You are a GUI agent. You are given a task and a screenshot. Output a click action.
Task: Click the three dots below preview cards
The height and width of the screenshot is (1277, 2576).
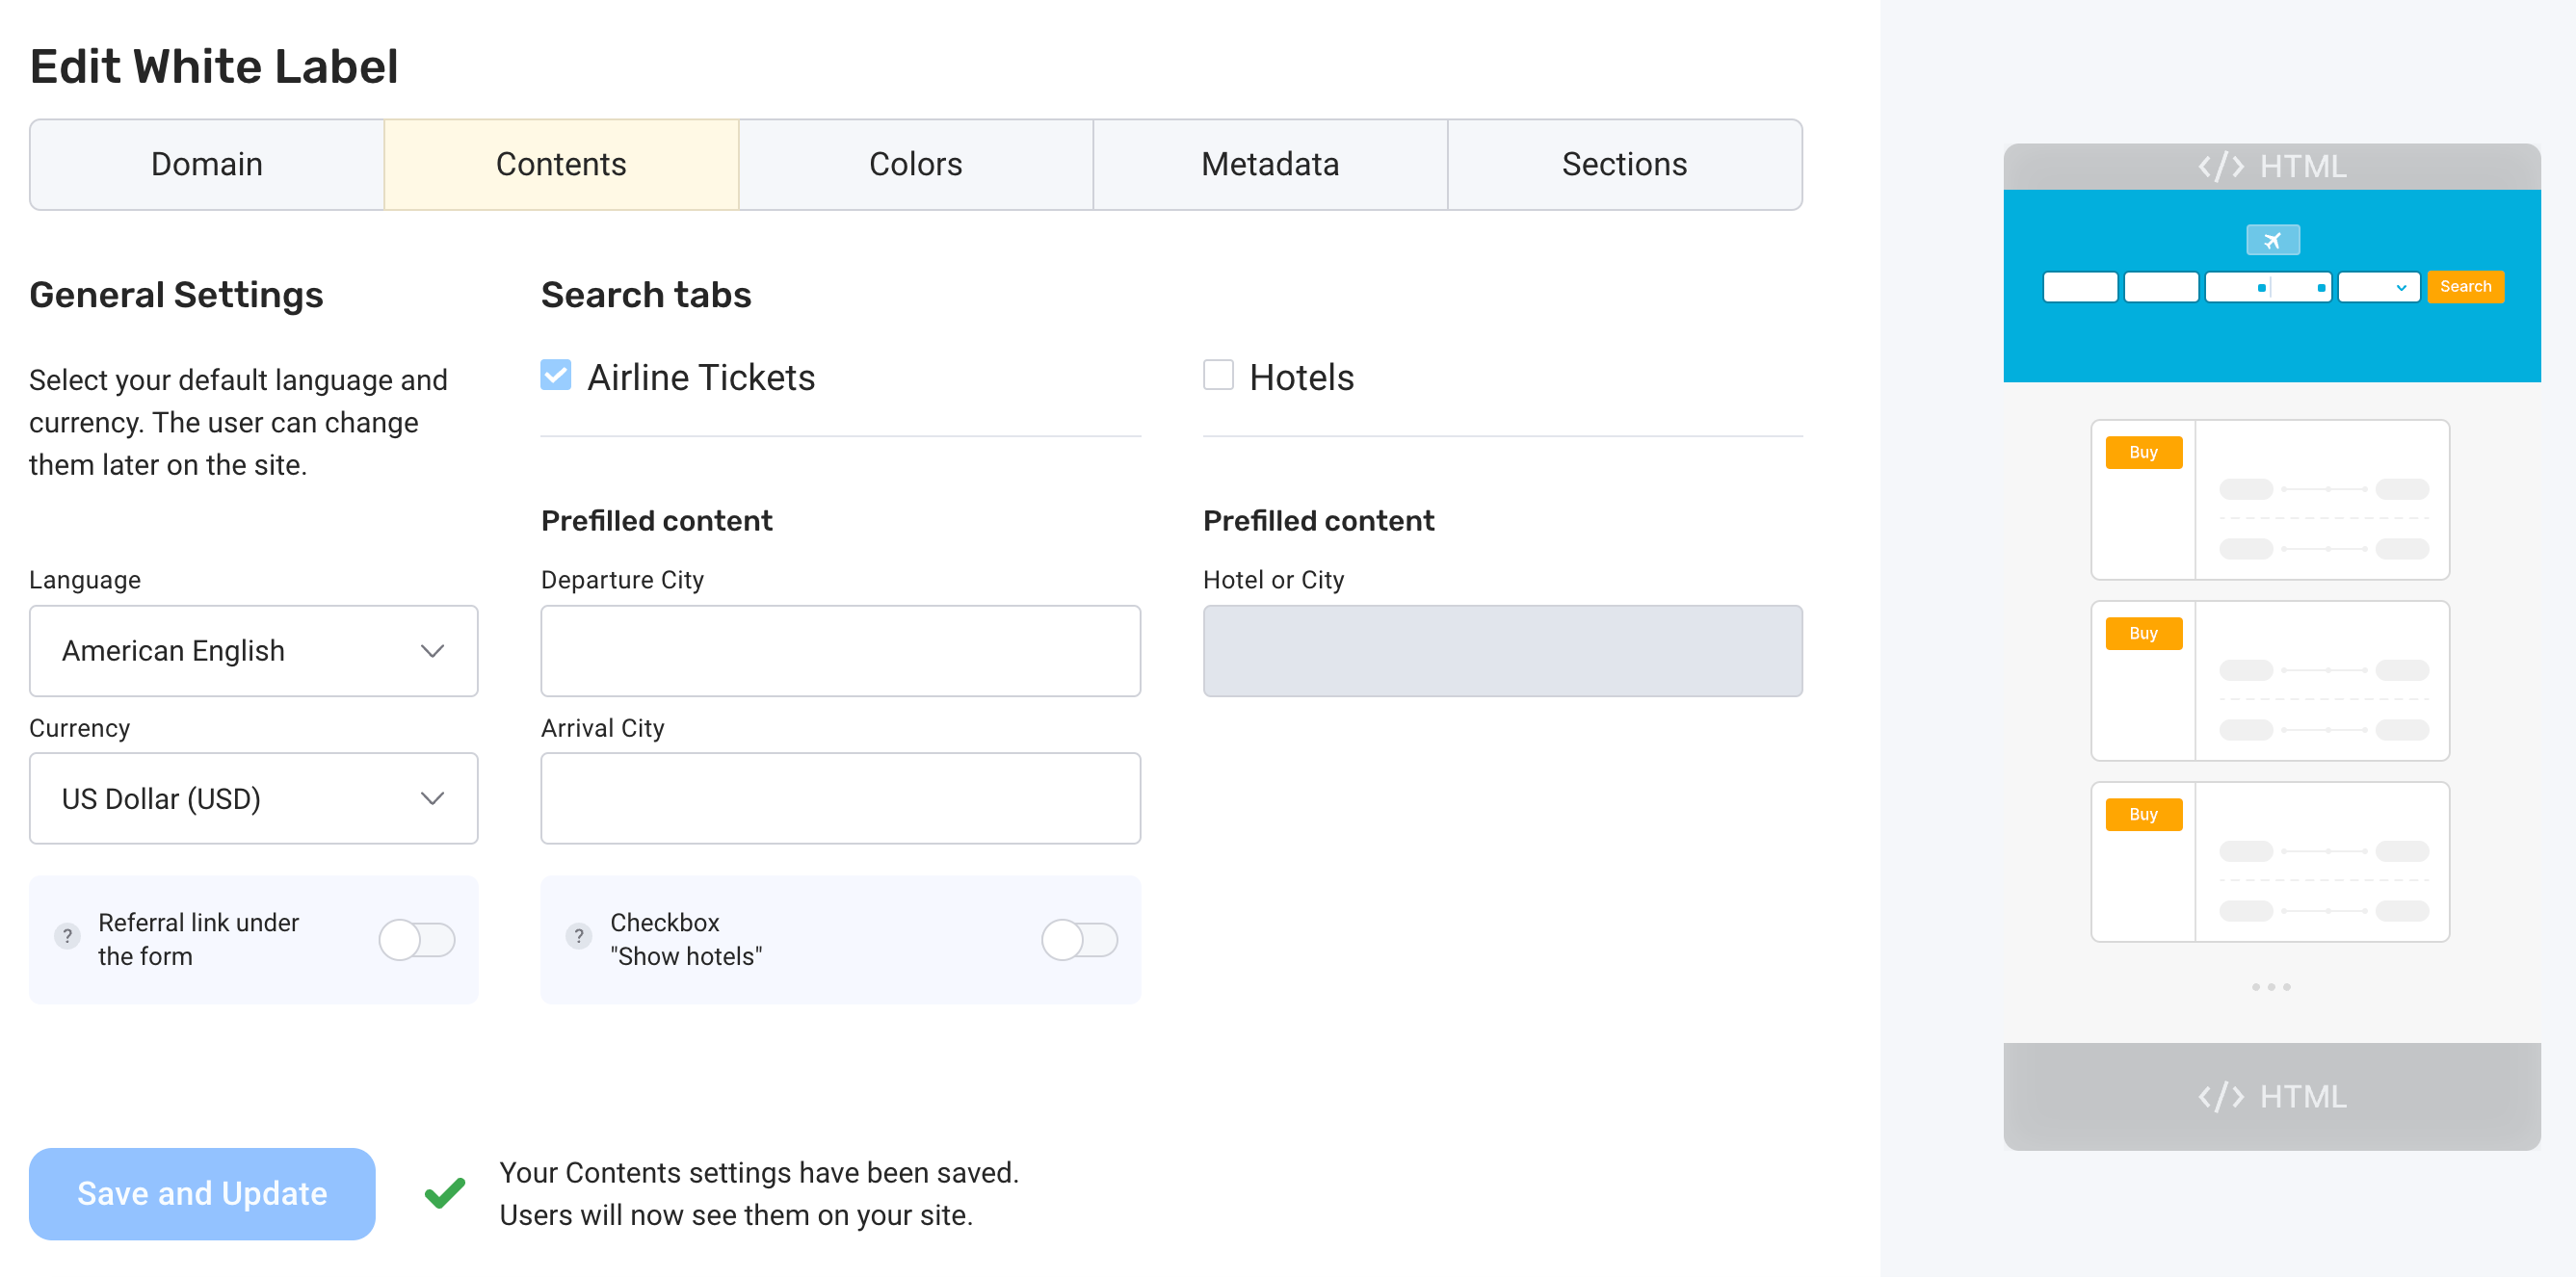pyautogui.click(x=2270, y=987)
